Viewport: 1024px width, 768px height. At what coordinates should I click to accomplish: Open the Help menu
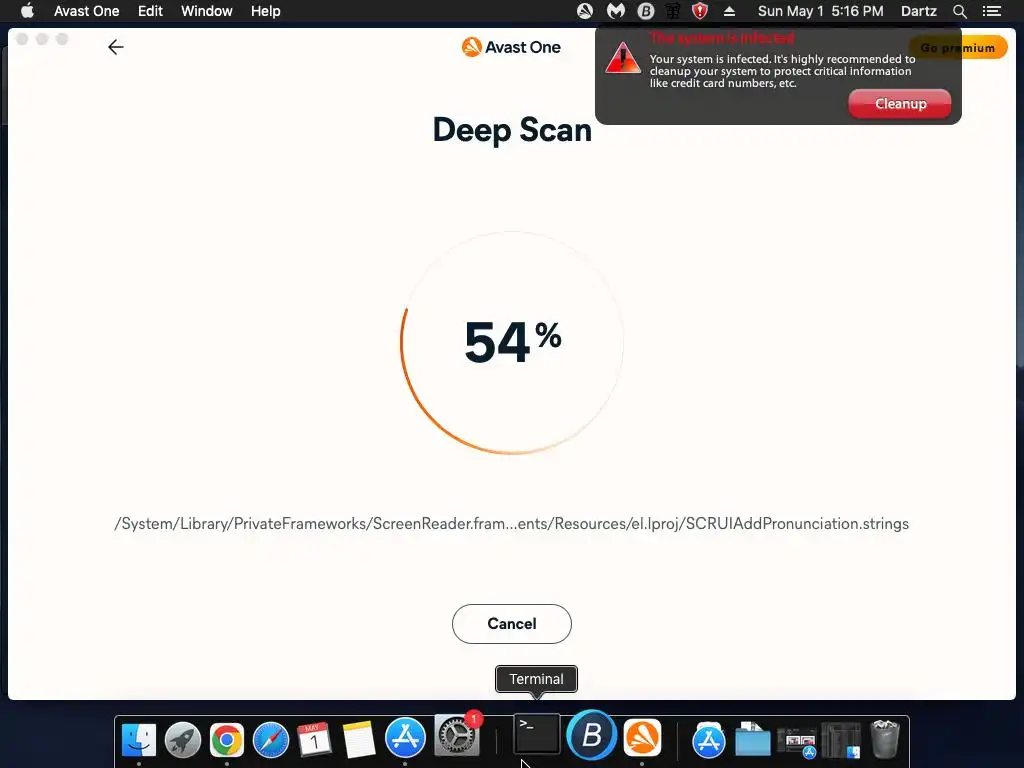[x=265, y=11]
